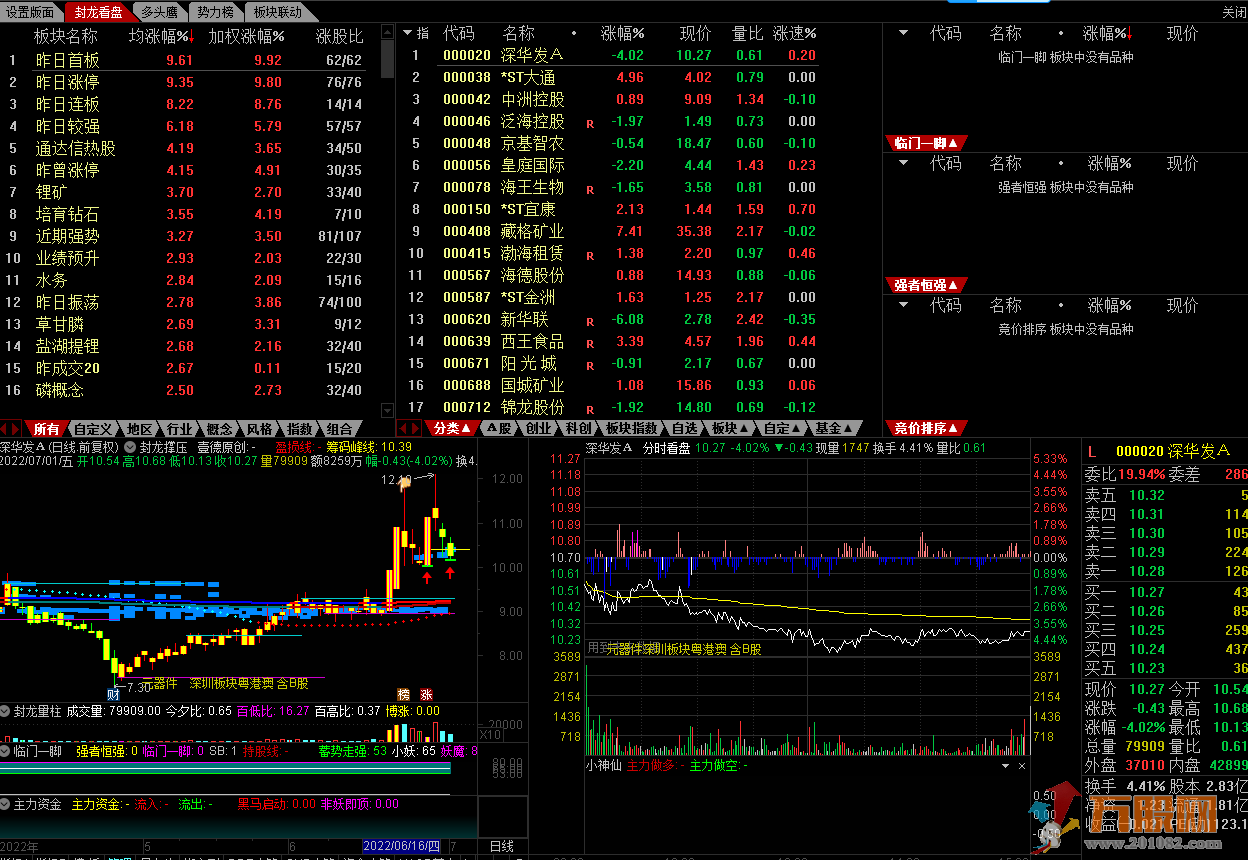This screenshot has height=860, width=1248.
Task: Select the 板块指数 stock list tab
Action: point(632,428)
